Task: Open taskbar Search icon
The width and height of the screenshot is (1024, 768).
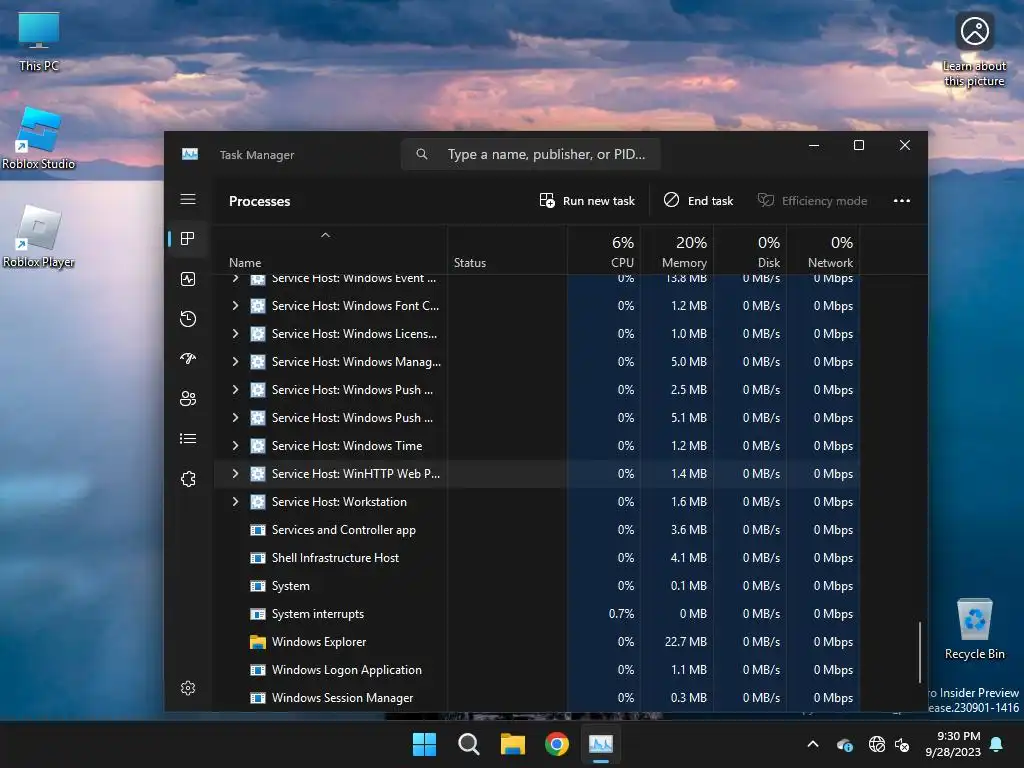Action: pos(469,744)
